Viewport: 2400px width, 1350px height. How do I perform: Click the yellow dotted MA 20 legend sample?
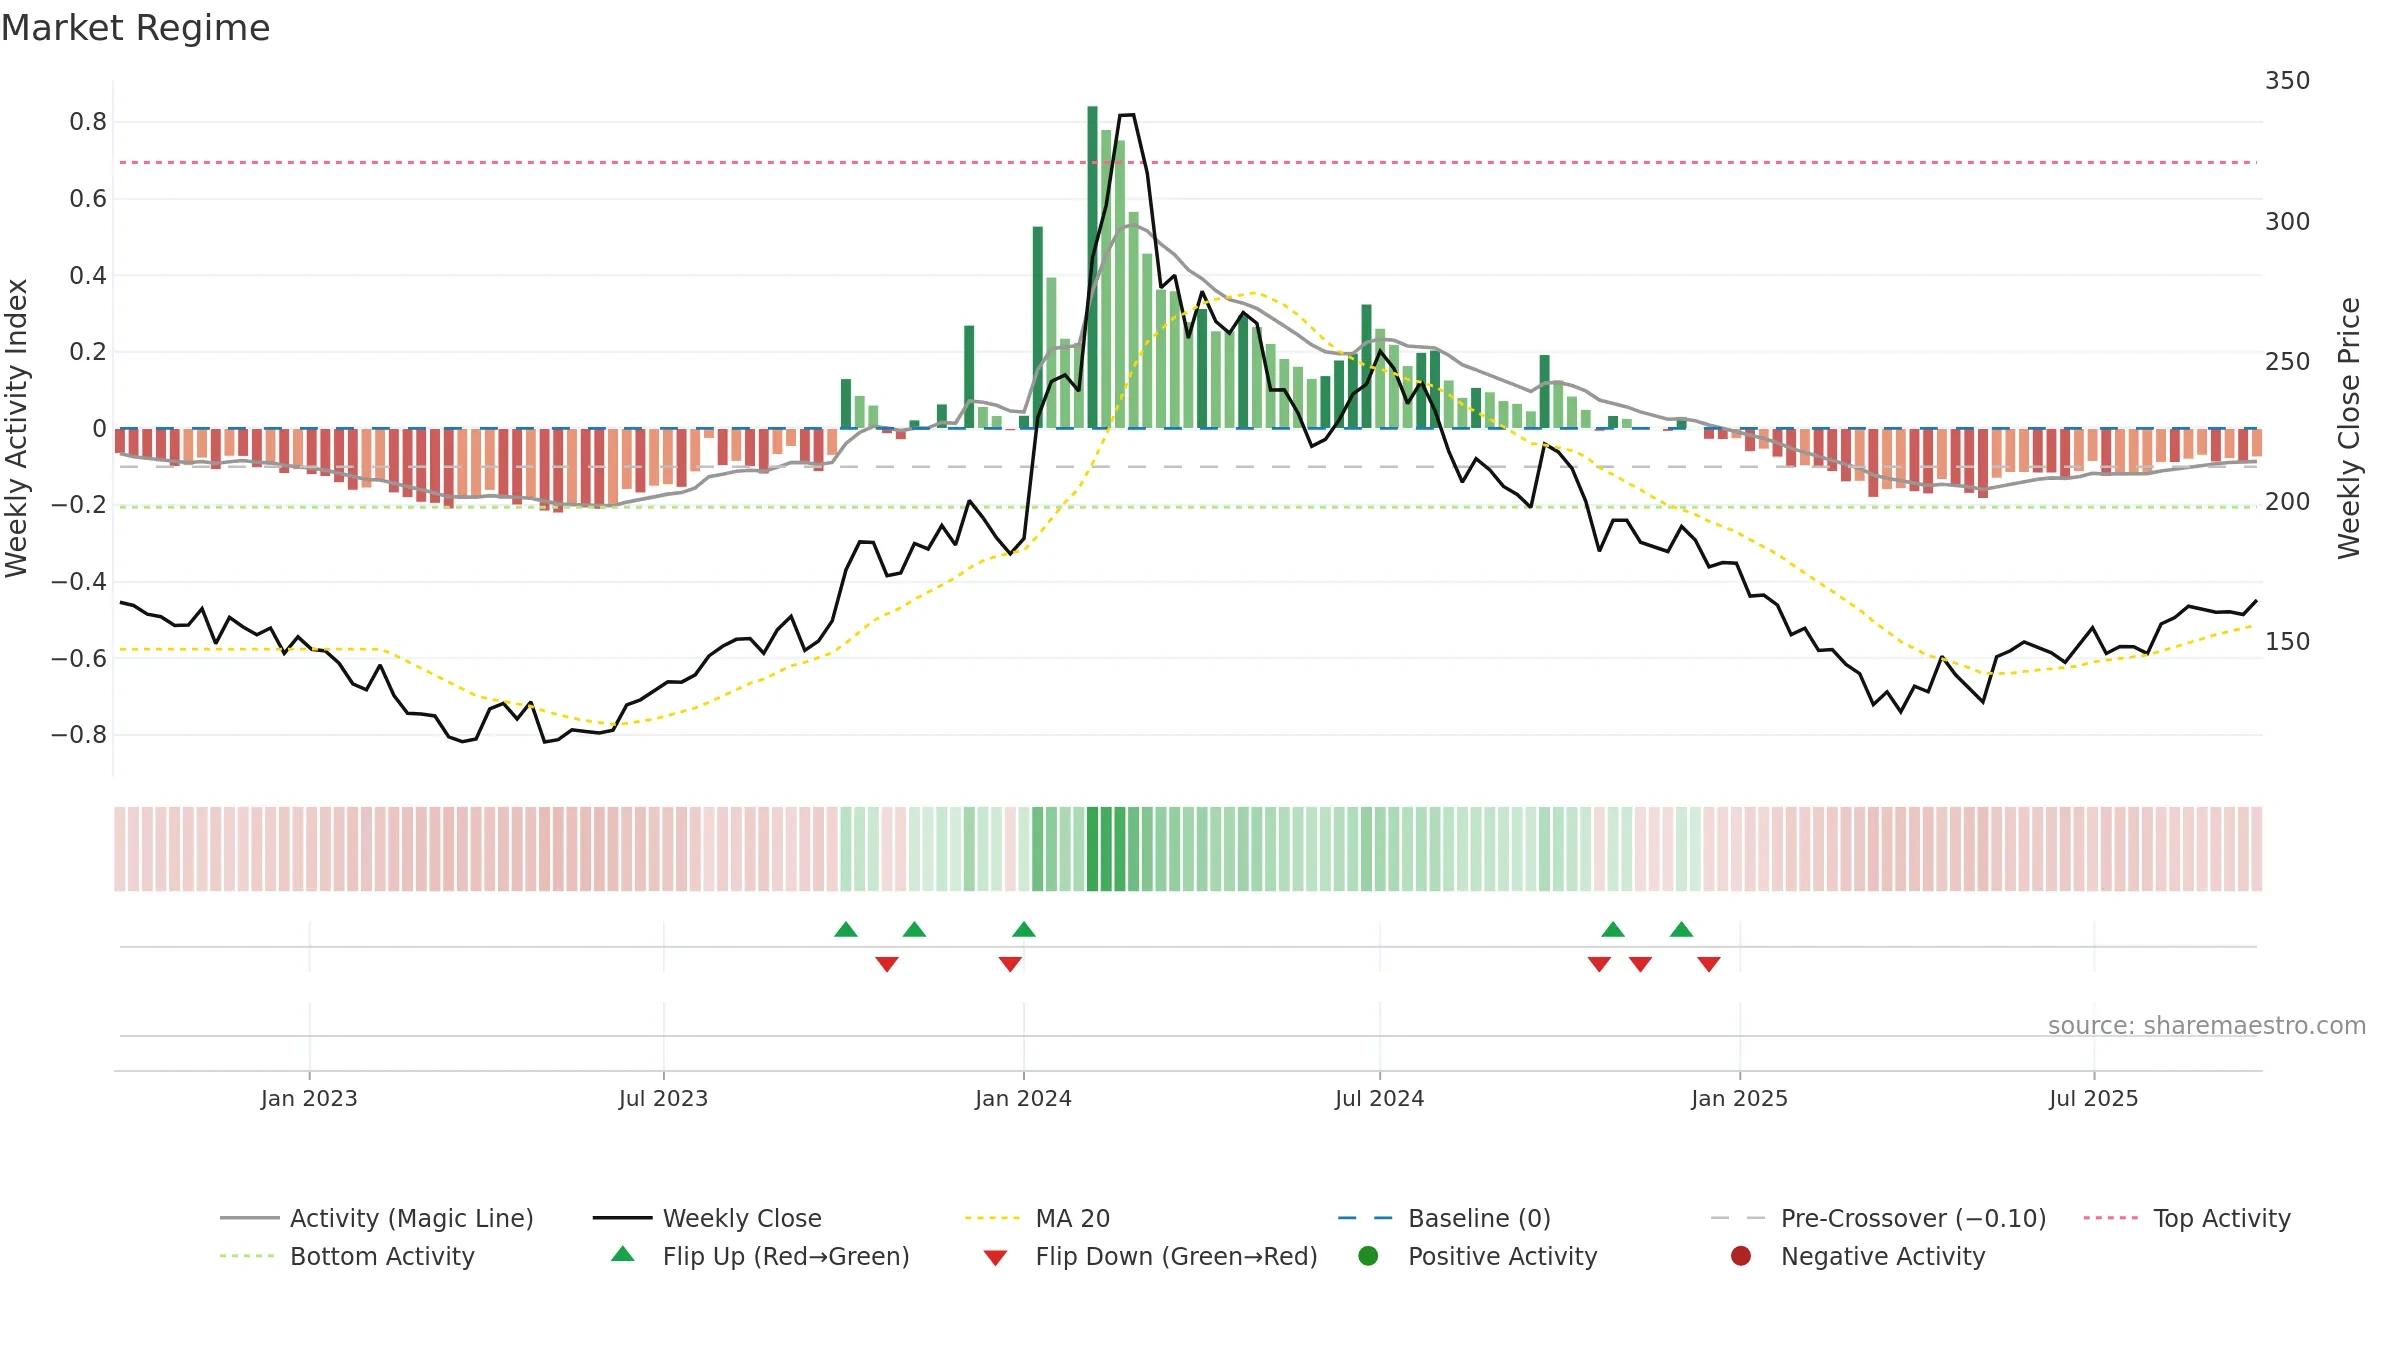tap(992, 1218)
